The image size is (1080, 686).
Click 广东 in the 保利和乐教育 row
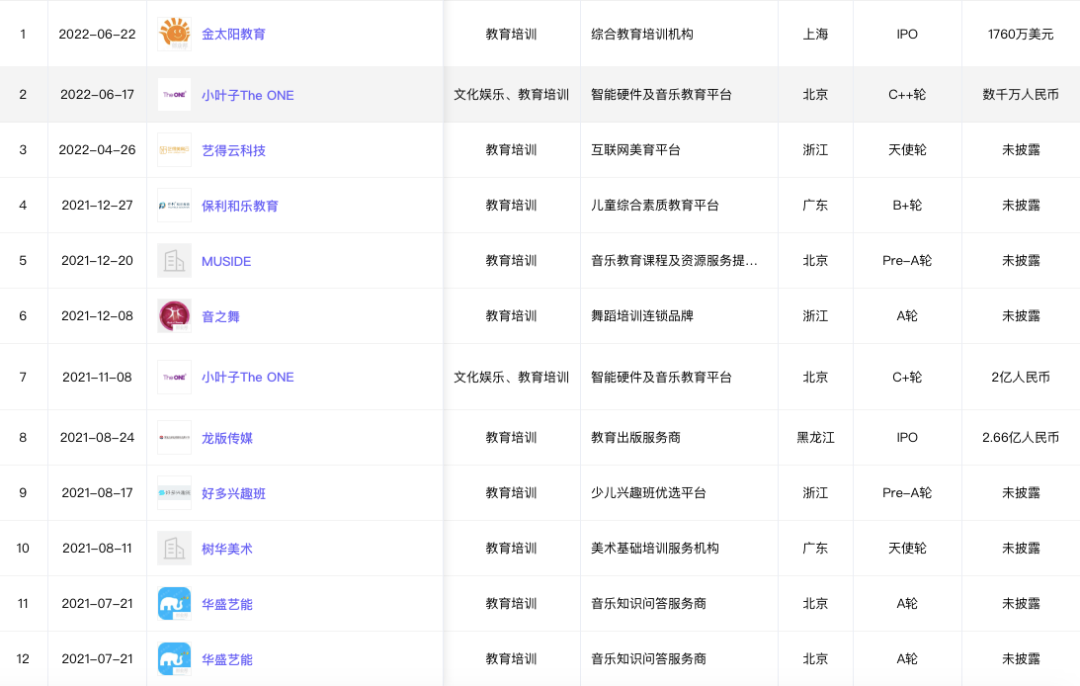(816, 205)
